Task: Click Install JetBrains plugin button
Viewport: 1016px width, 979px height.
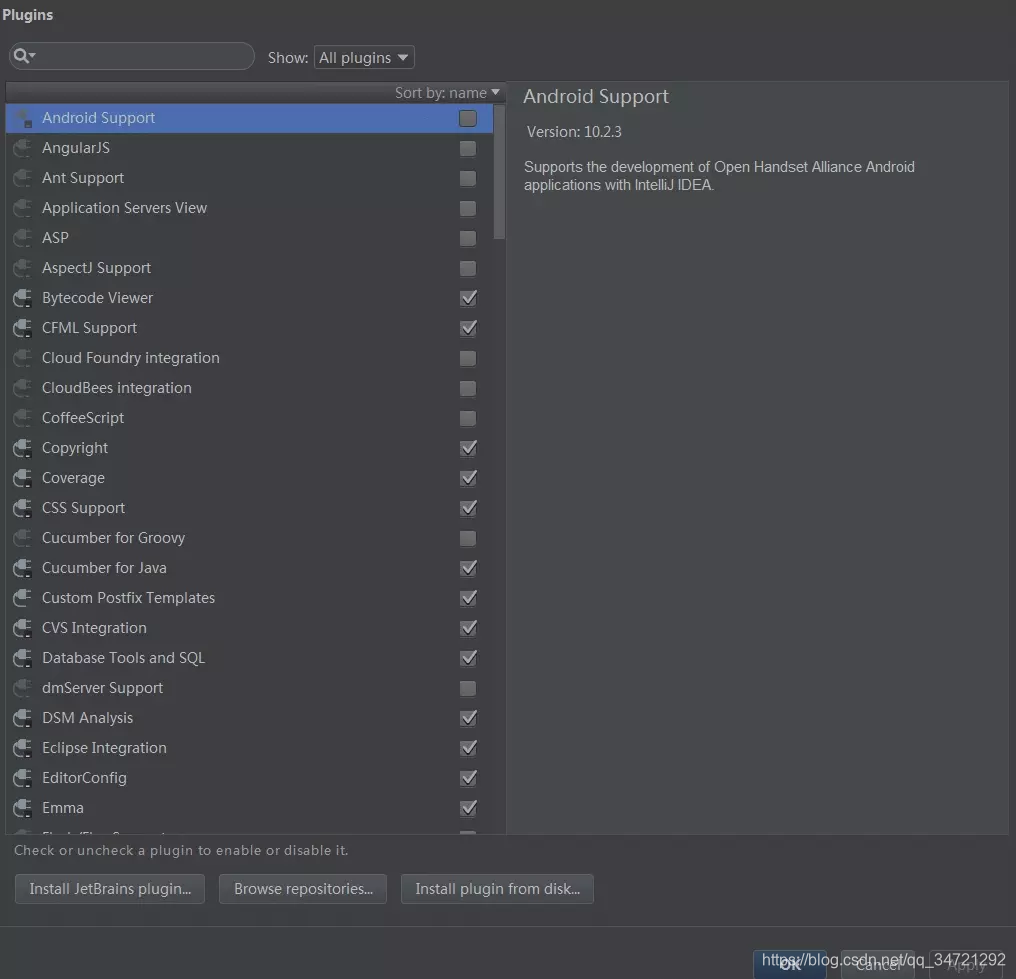Action: tap(110, 888)
